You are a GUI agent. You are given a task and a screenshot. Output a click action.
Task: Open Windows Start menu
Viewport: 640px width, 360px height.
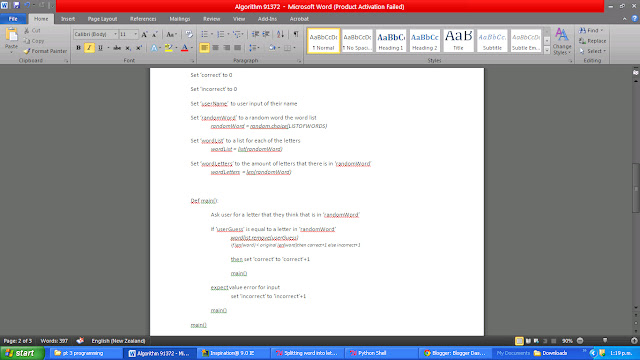22,353
